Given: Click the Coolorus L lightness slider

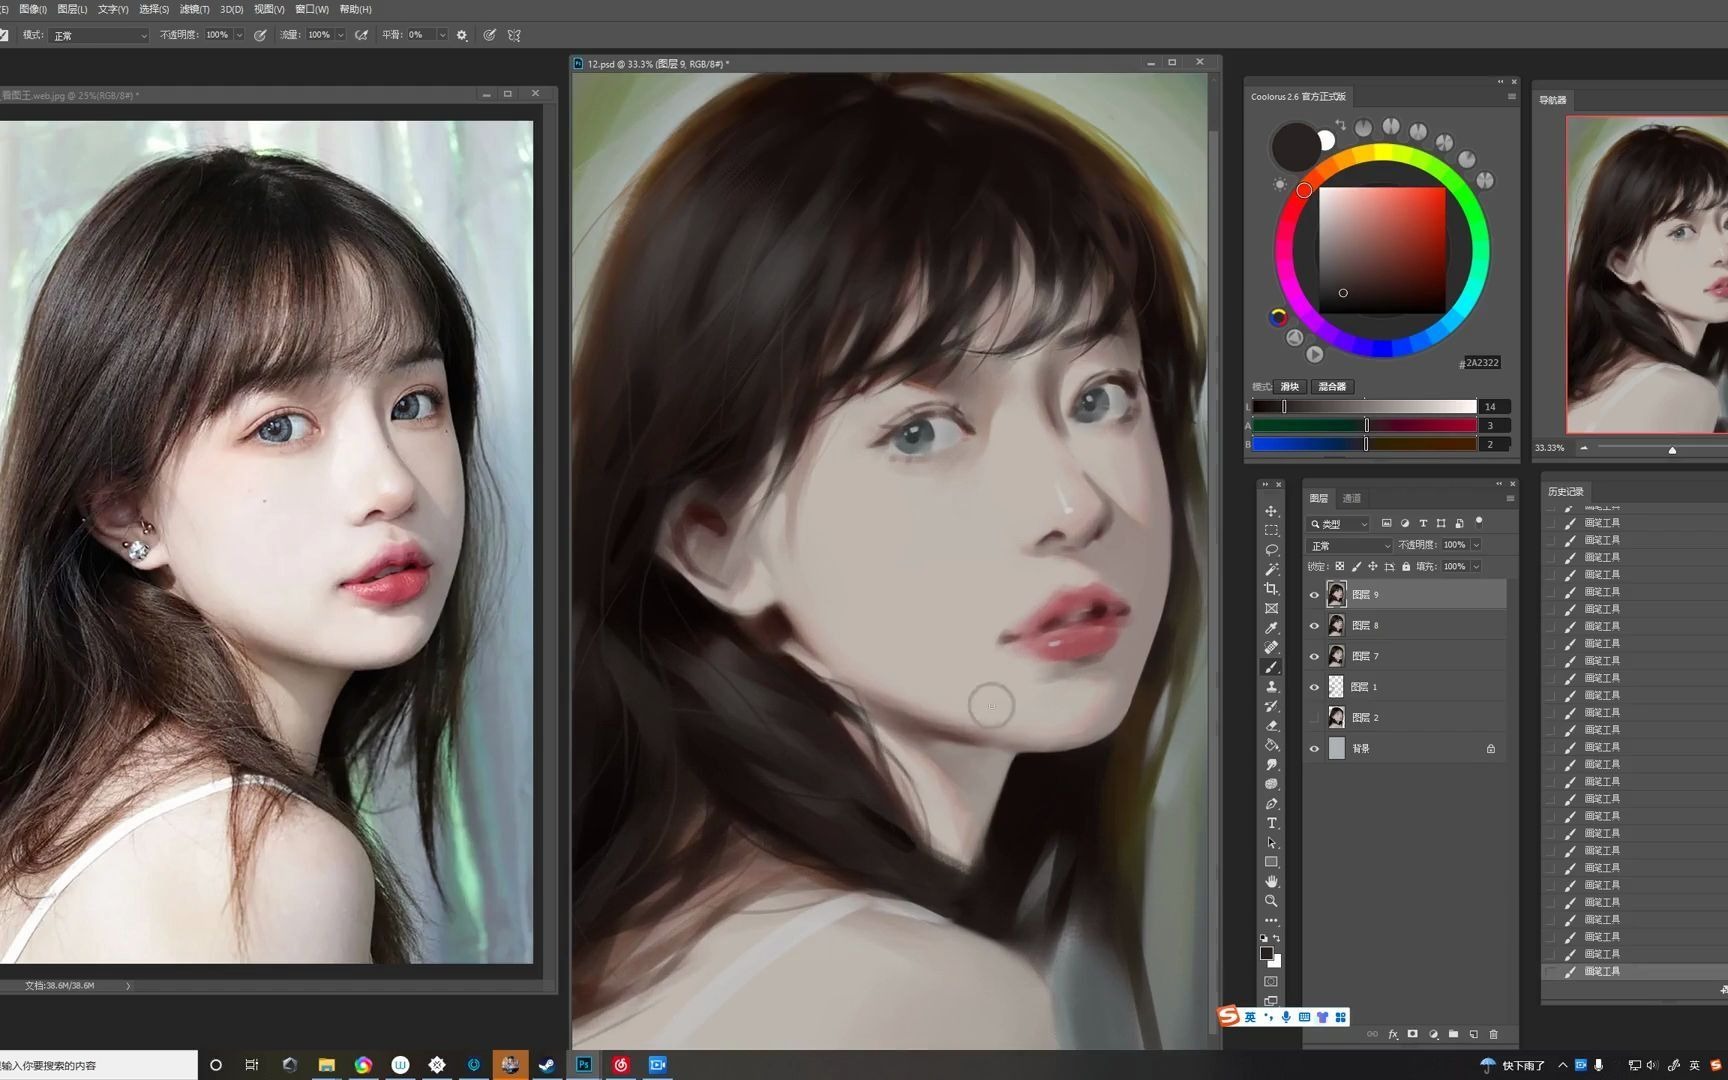Looking at the screenshot, I should pyautogui.click(x=1364, y=406).
